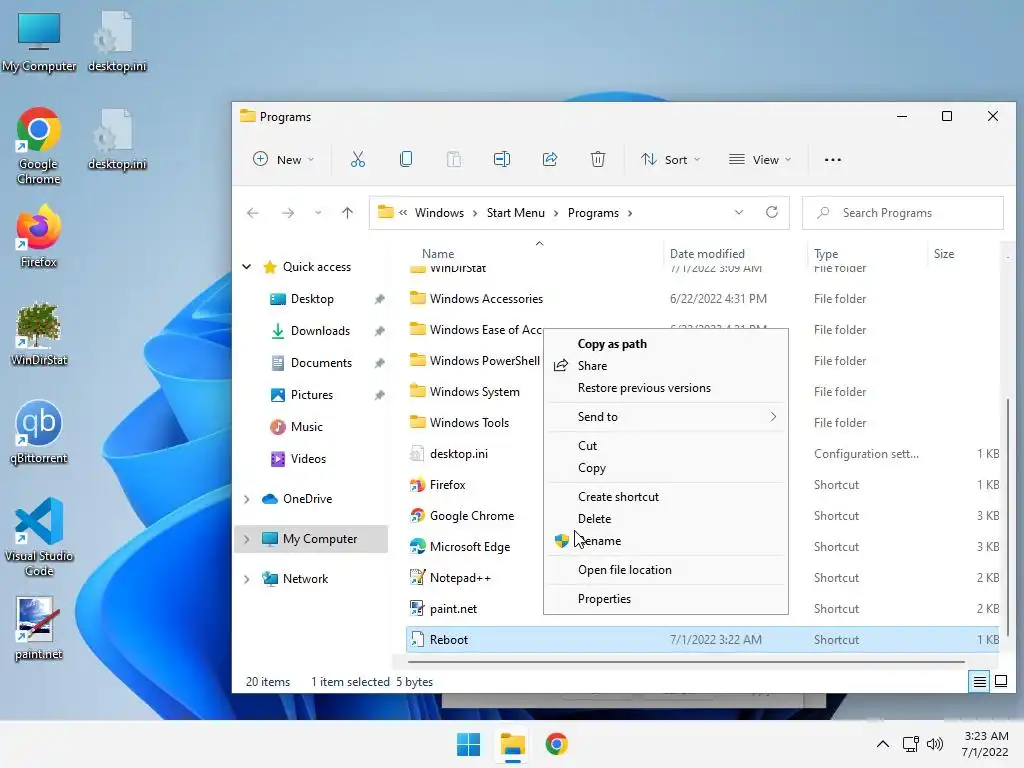Go forward with the right arrow button

pyautogui.click(x=288, y=213)
